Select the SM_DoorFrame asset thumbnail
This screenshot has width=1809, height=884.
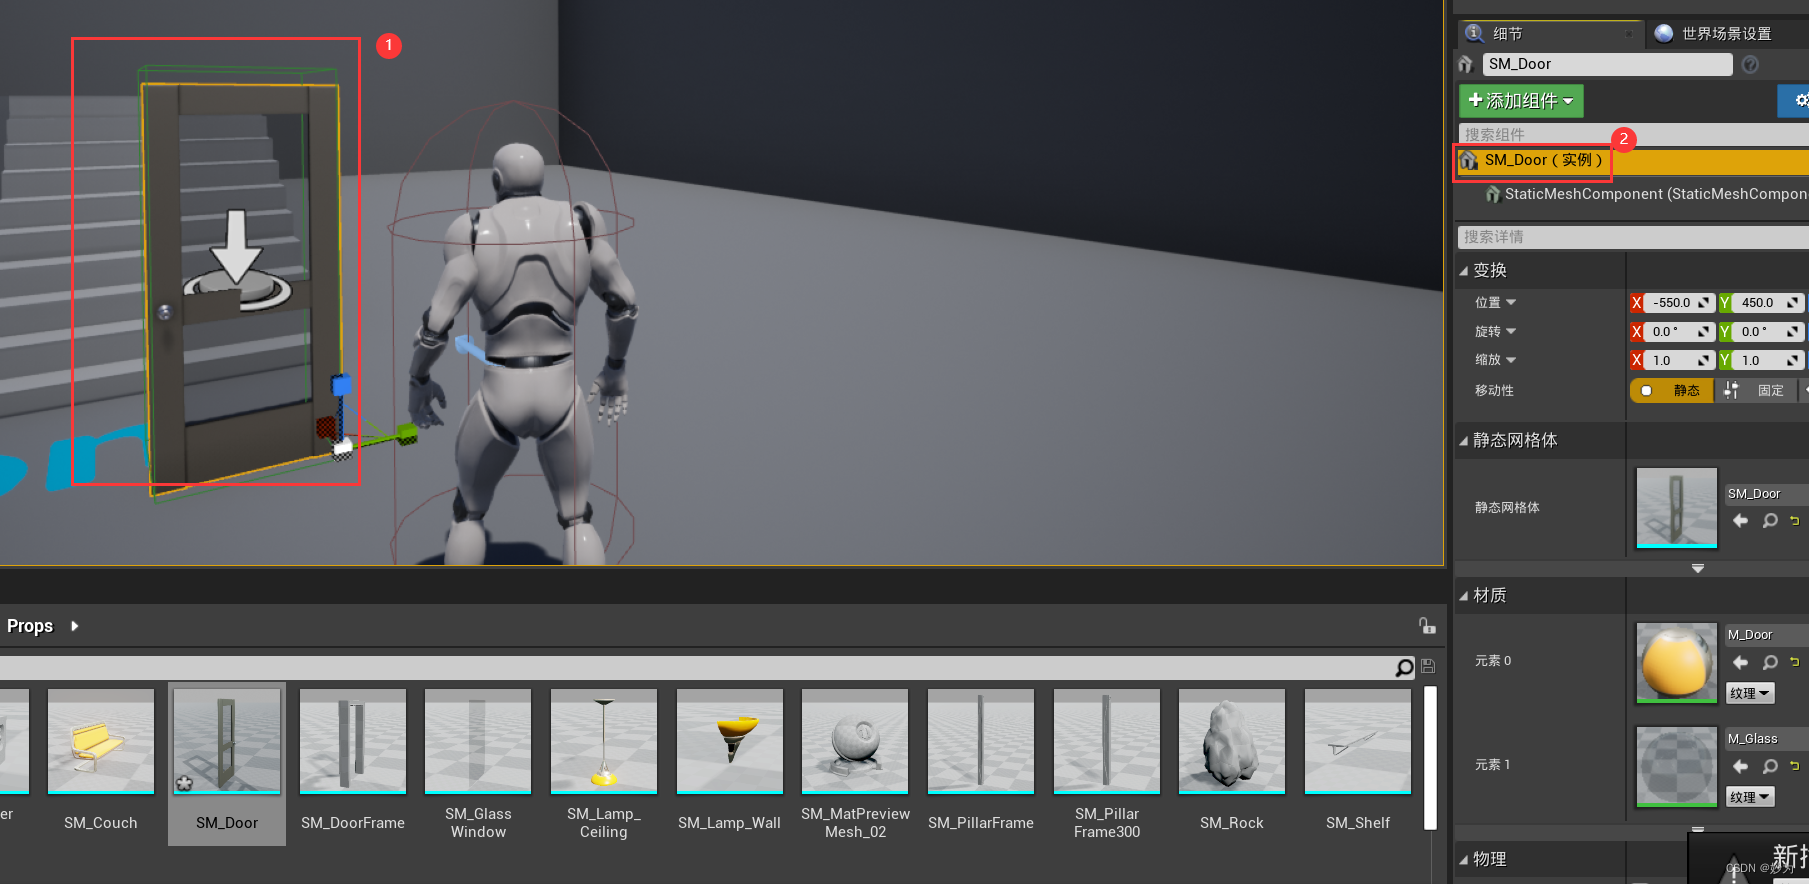(353, 741)
